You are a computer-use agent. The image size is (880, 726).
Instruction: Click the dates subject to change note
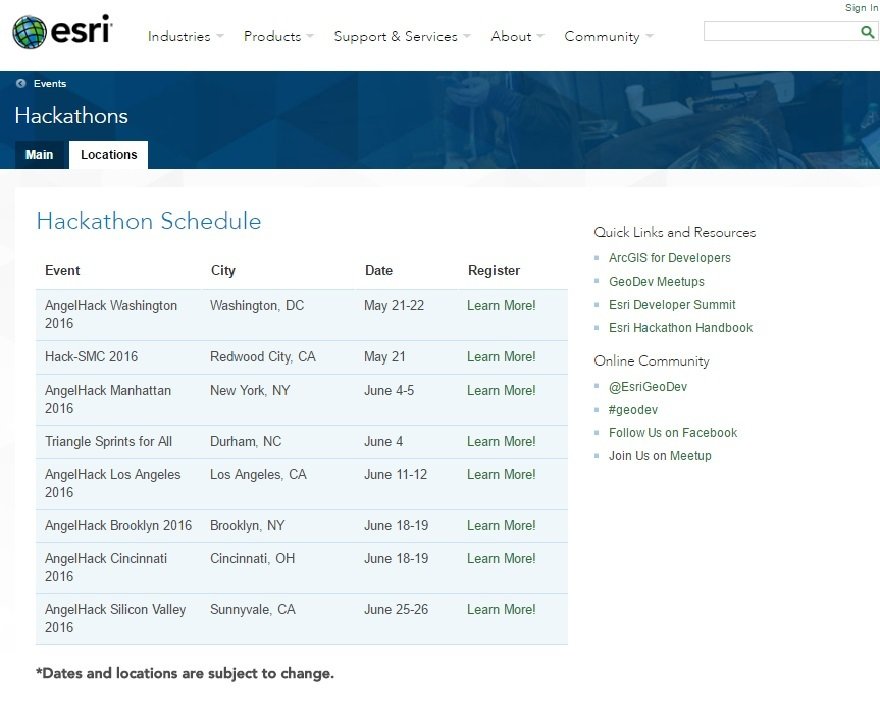tap(185, 674)
